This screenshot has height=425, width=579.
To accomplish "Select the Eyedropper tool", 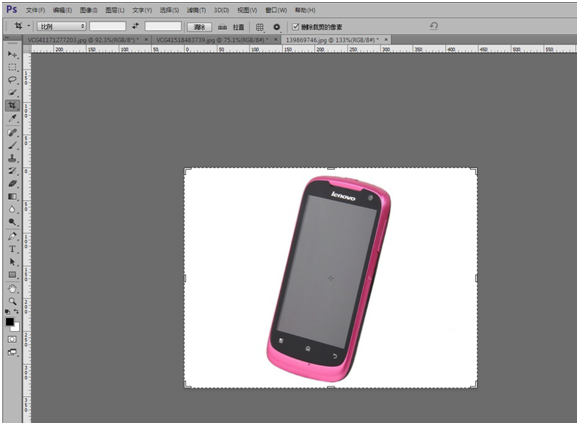I will [13, 118].
